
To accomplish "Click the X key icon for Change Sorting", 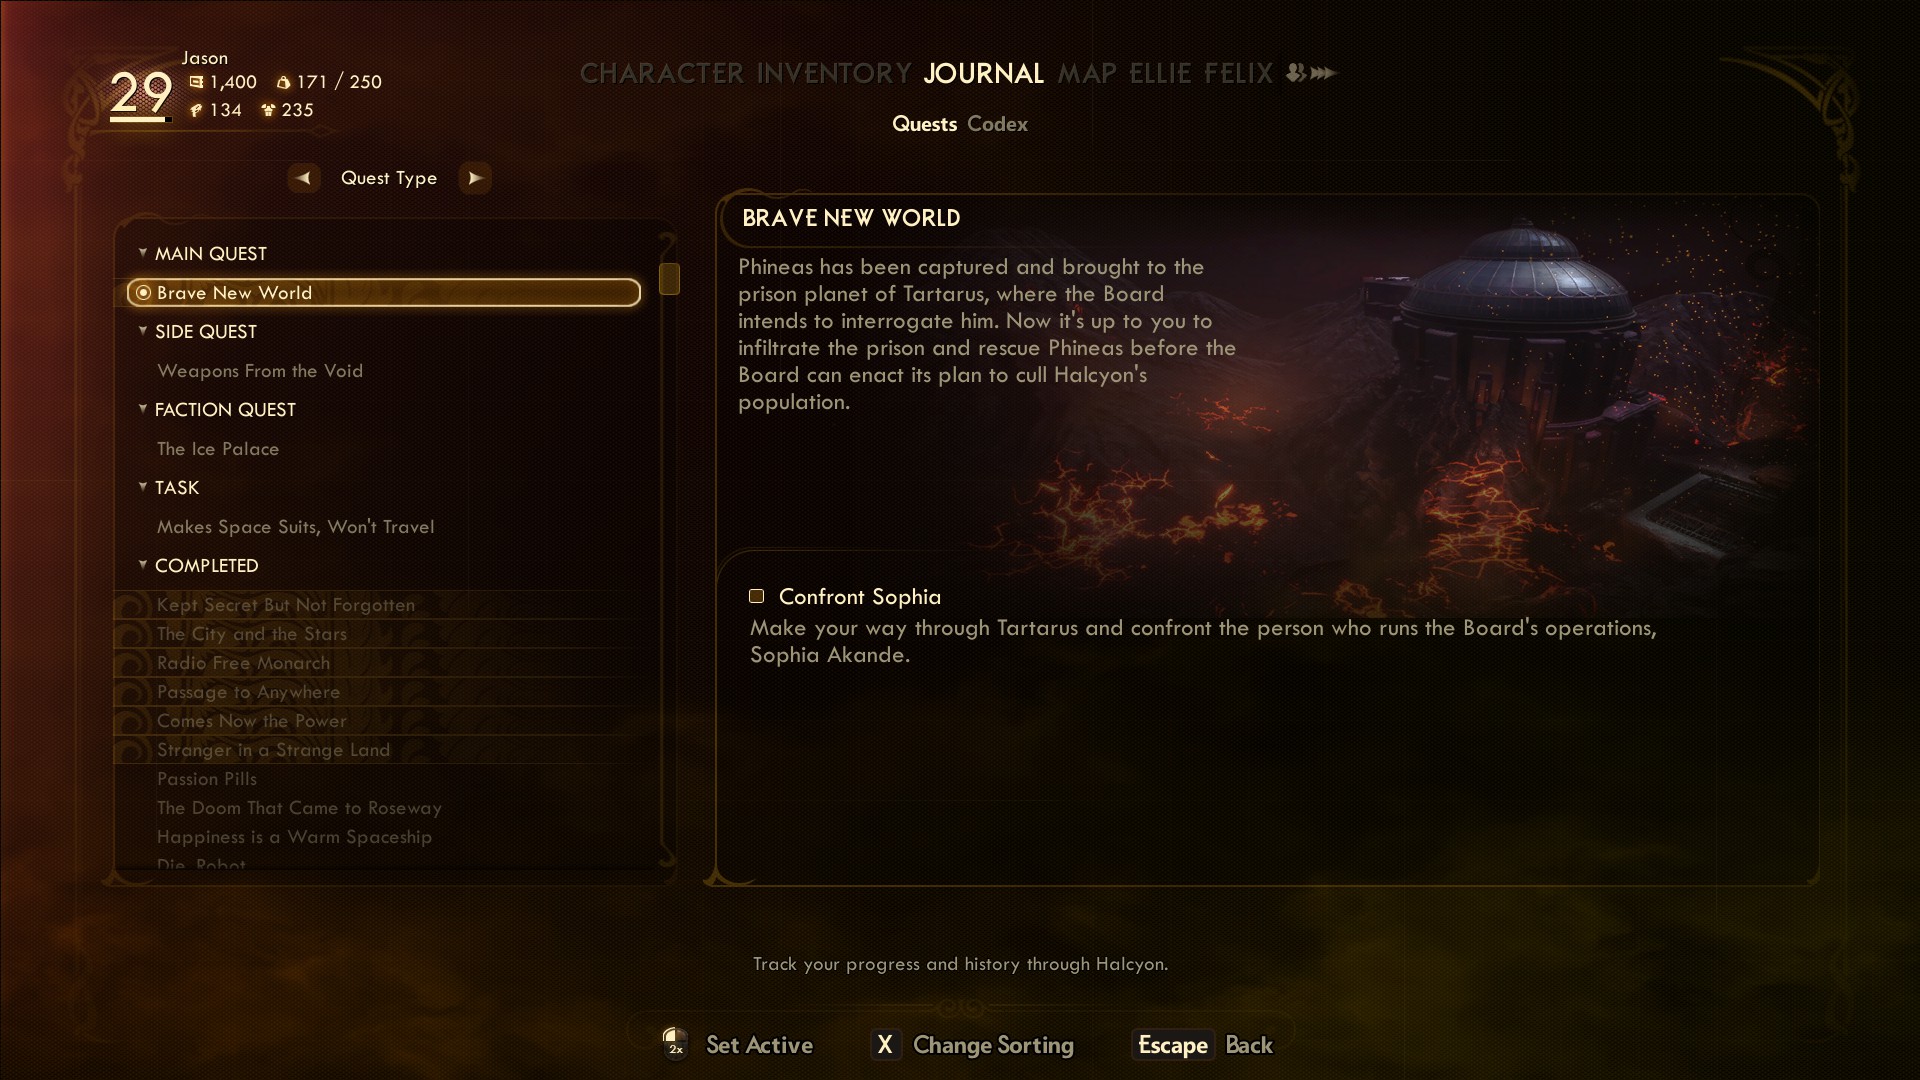I will point(885,1045).
